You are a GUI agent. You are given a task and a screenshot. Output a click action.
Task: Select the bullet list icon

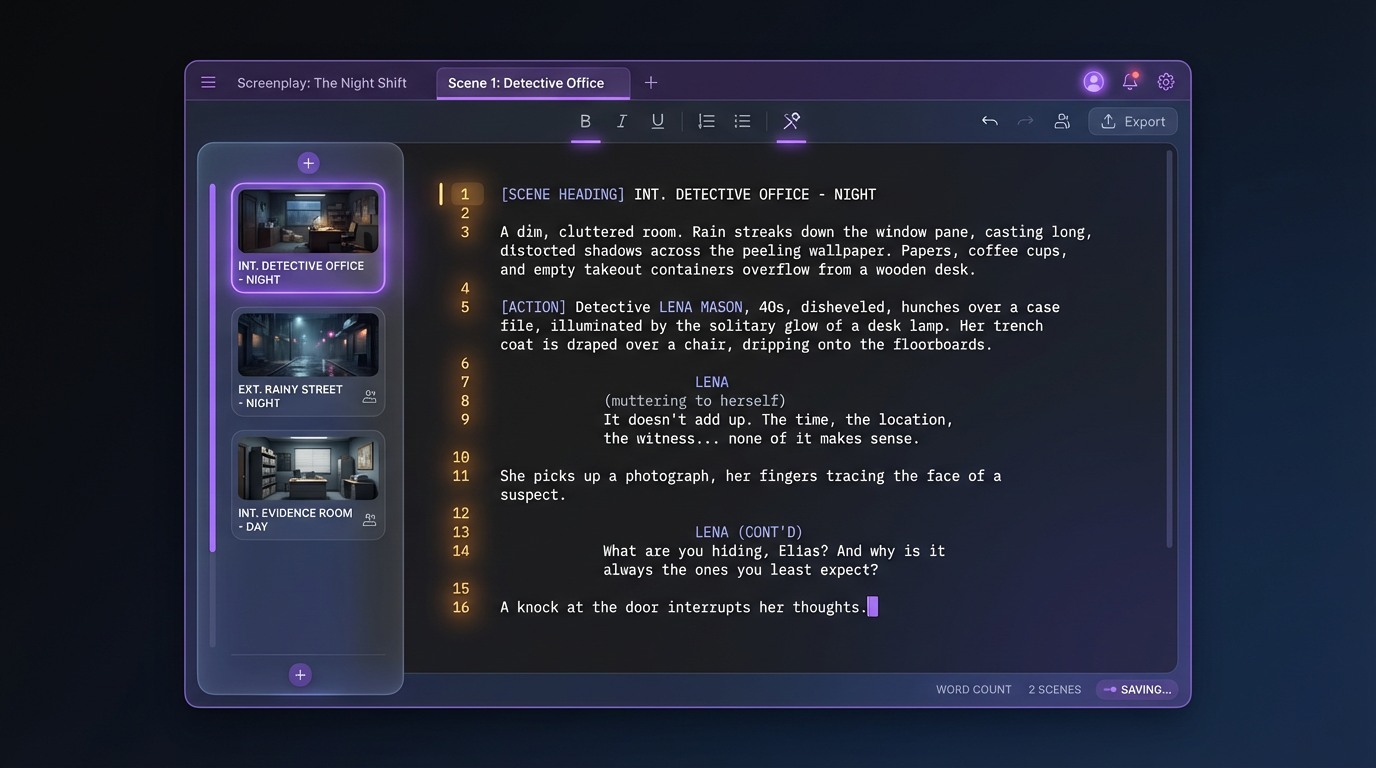742,120
